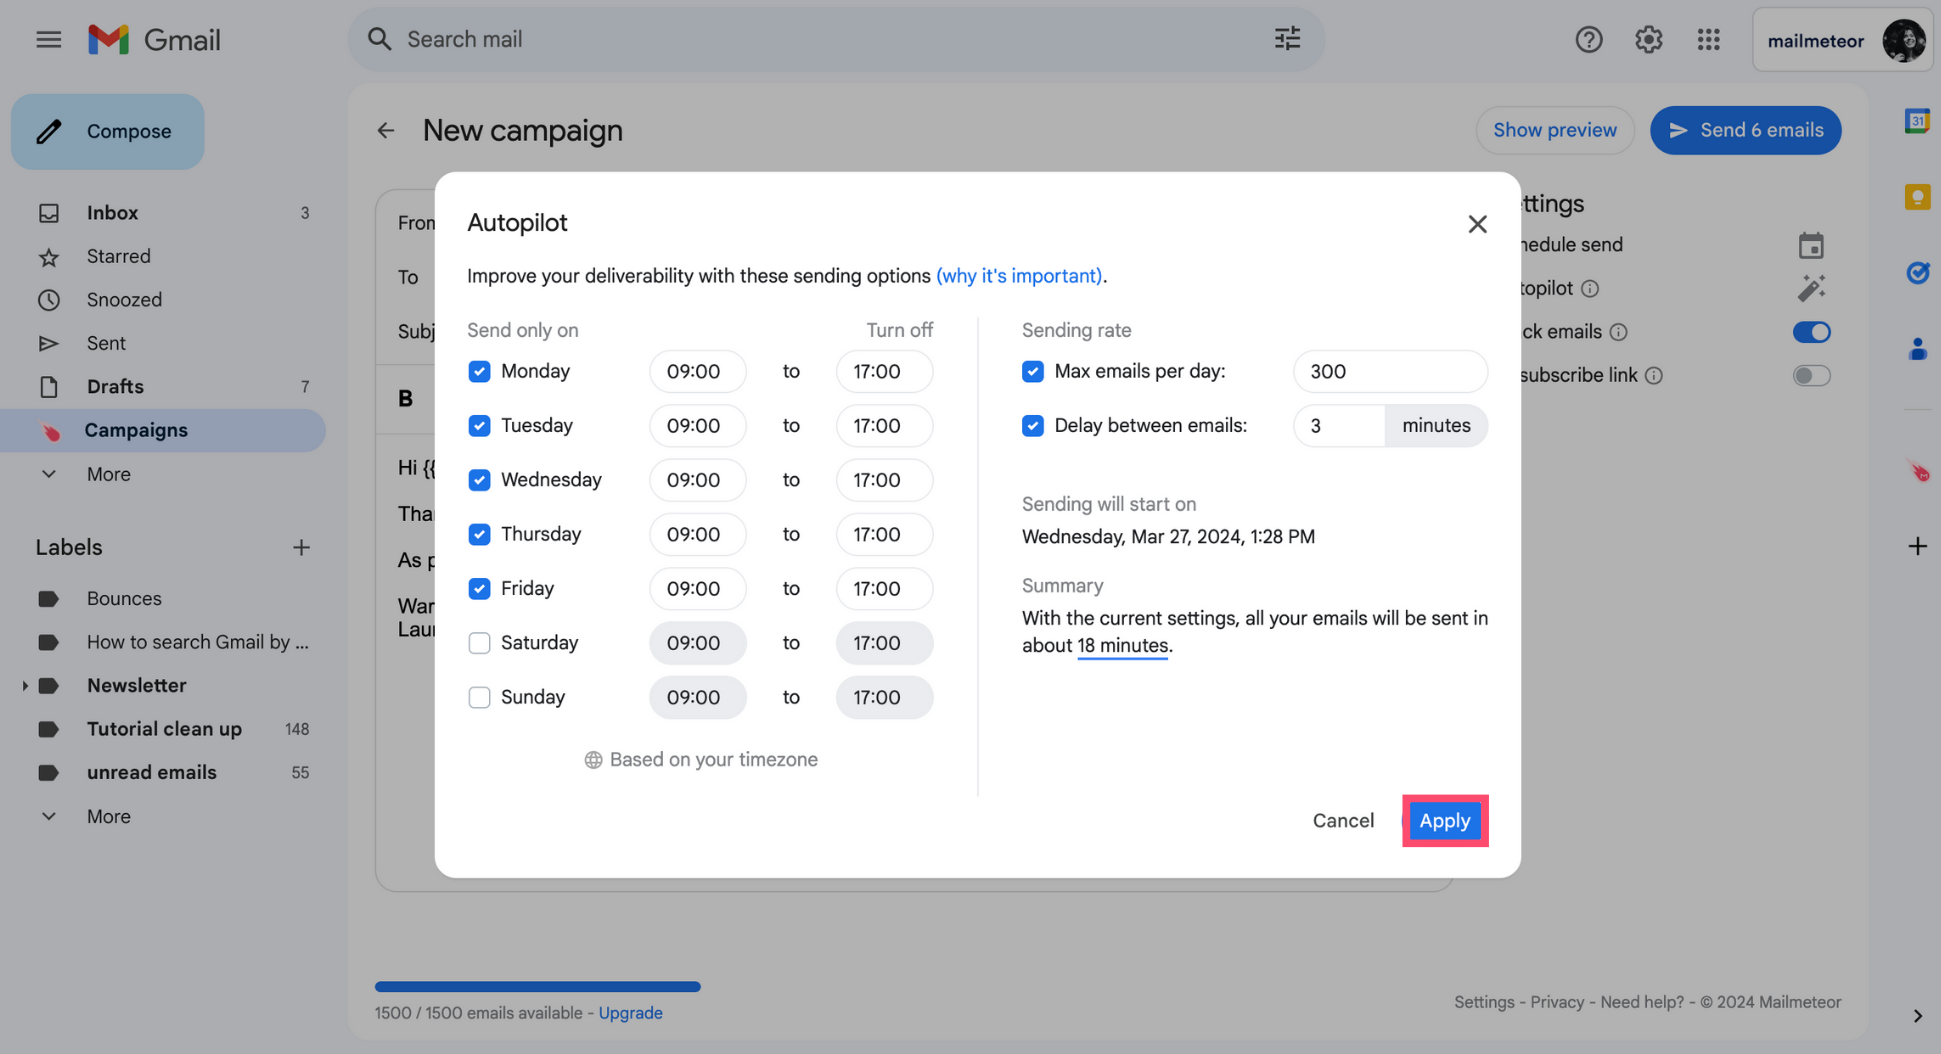Open Contacts side panel icon
The width and height of the screenshot is (1941, 1054).
tap(1917, 349)
